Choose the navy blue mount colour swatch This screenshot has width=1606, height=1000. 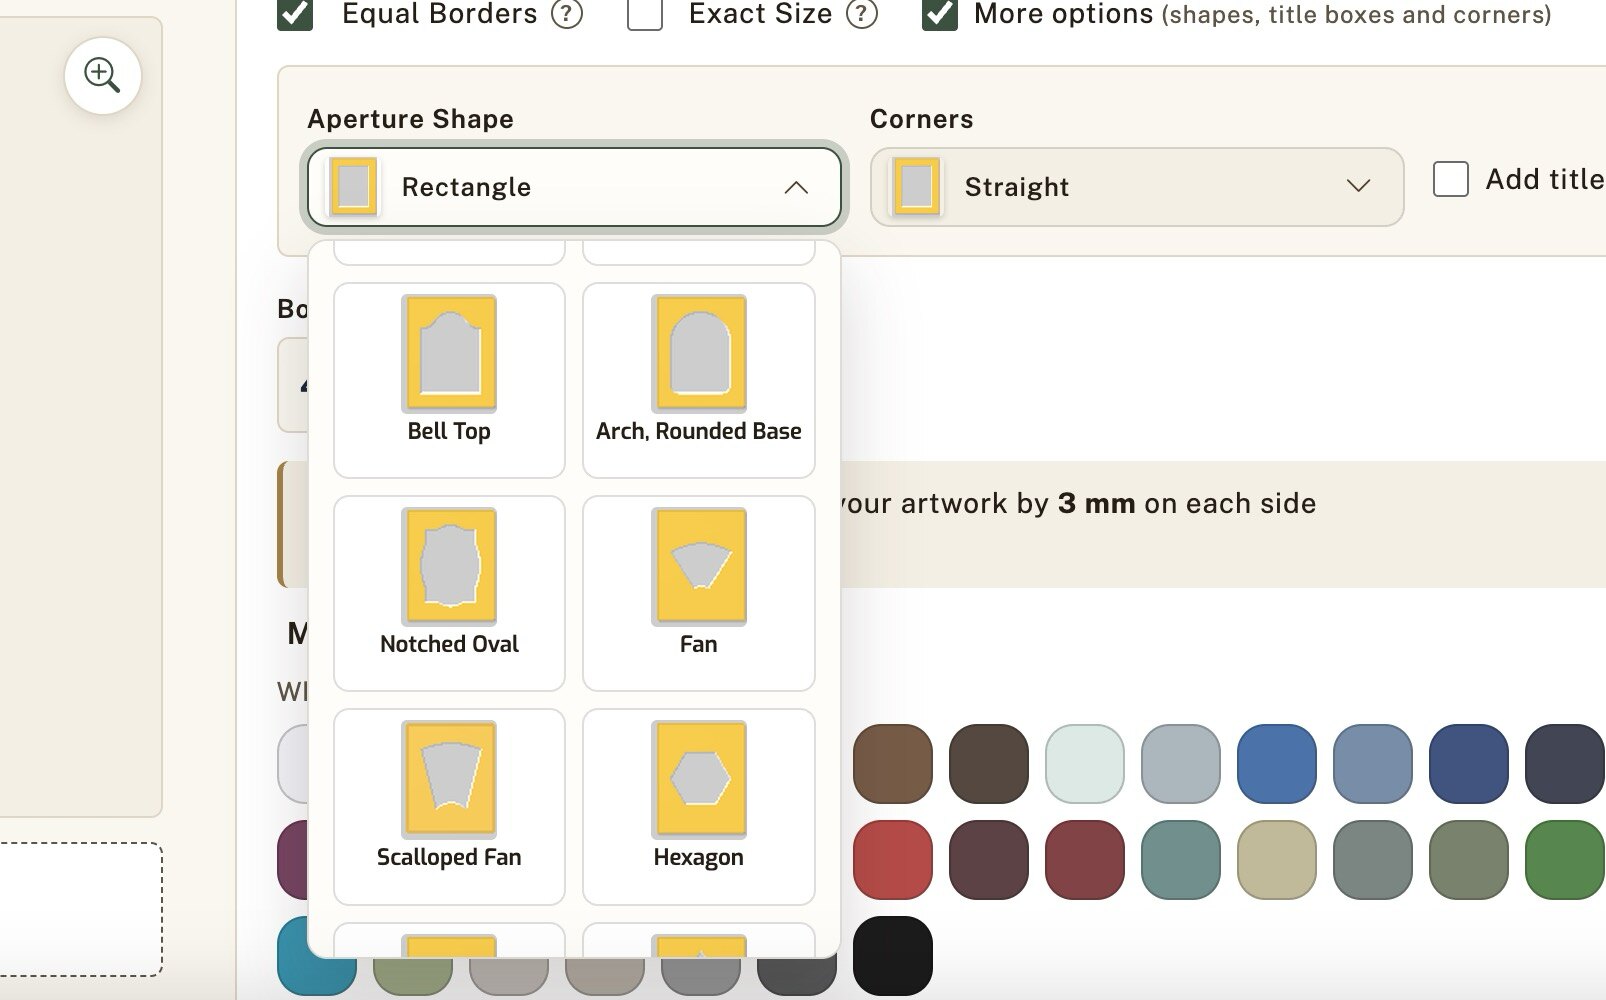pos(1469,764)
